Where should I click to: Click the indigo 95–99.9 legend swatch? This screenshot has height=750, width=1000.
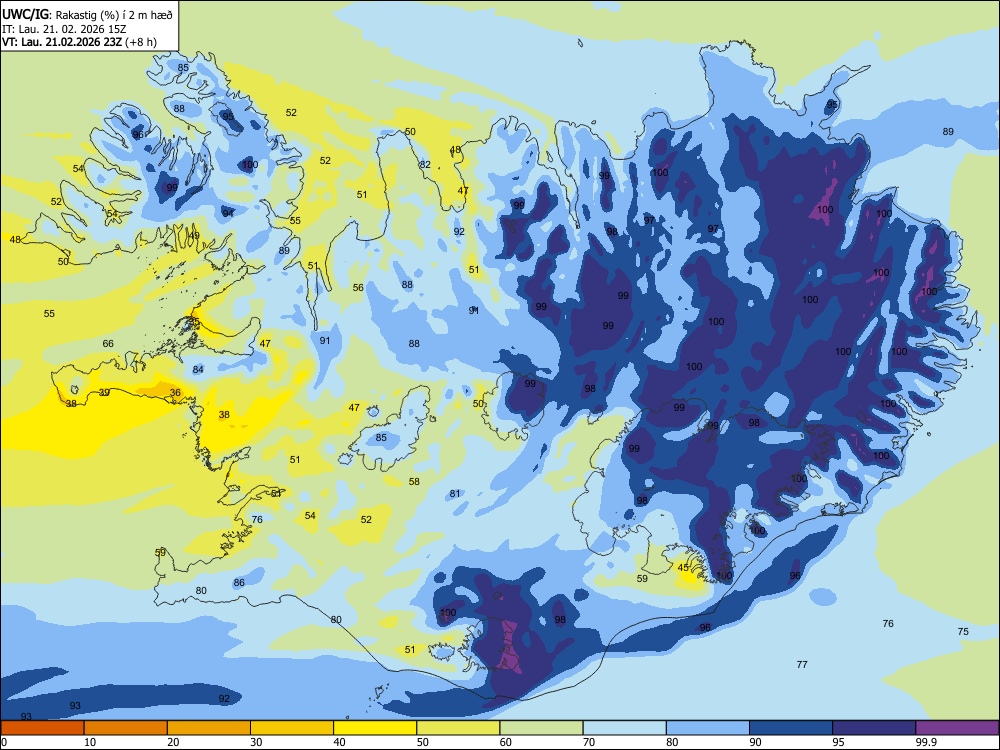pos(874,728)
